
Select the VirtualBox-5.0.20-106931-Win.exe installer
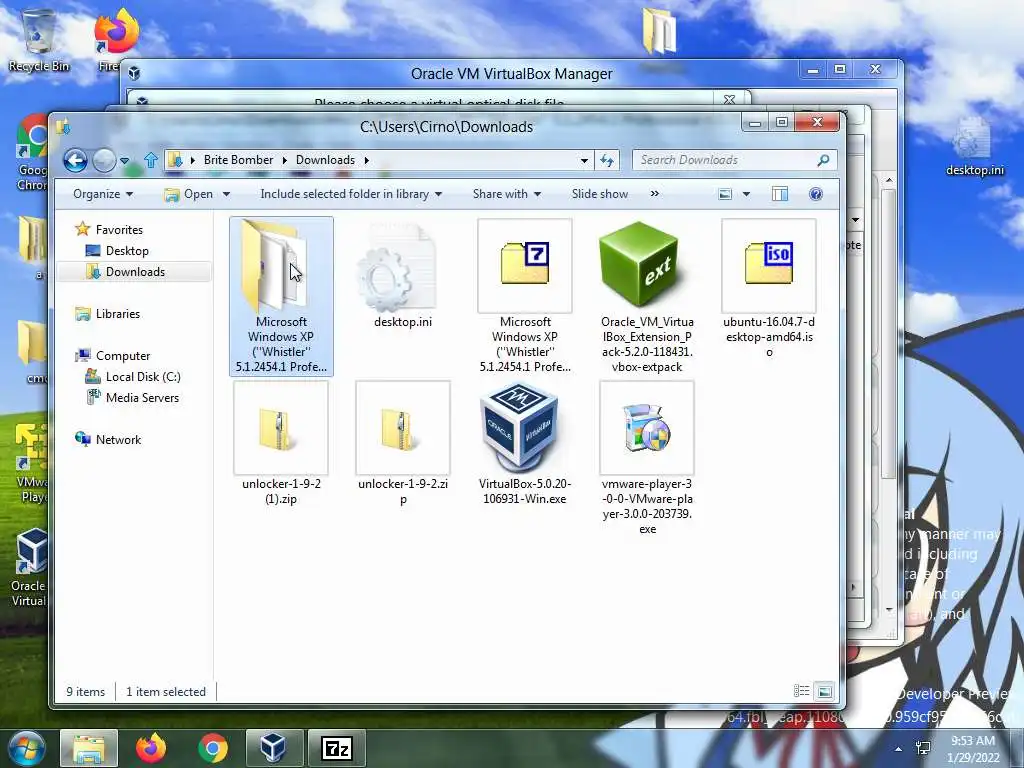(x=524, y=444)
